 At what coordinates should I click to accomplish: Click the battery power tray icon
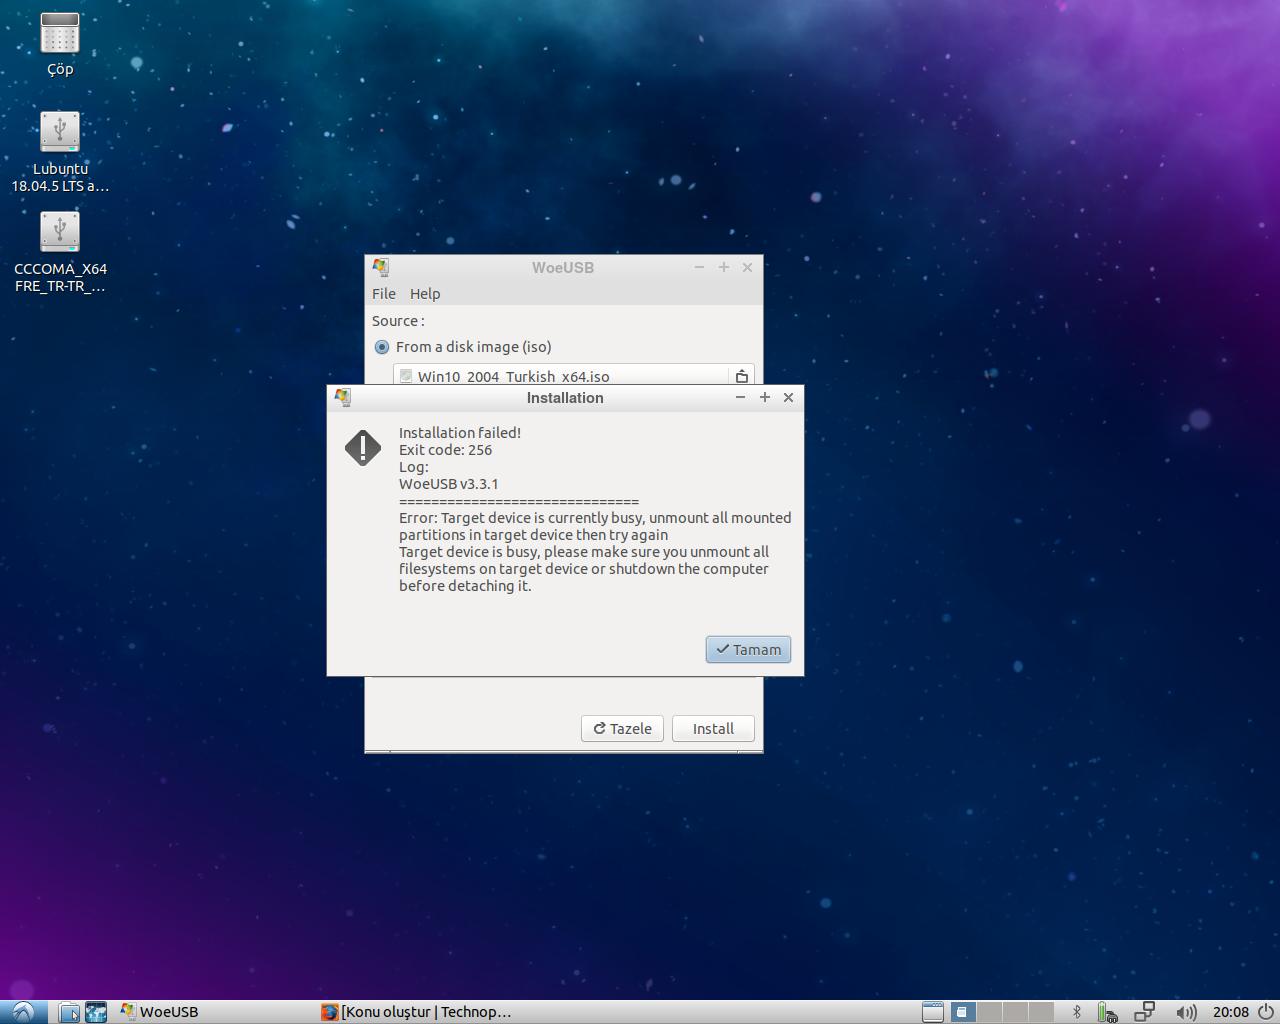coord(1107,1012)
